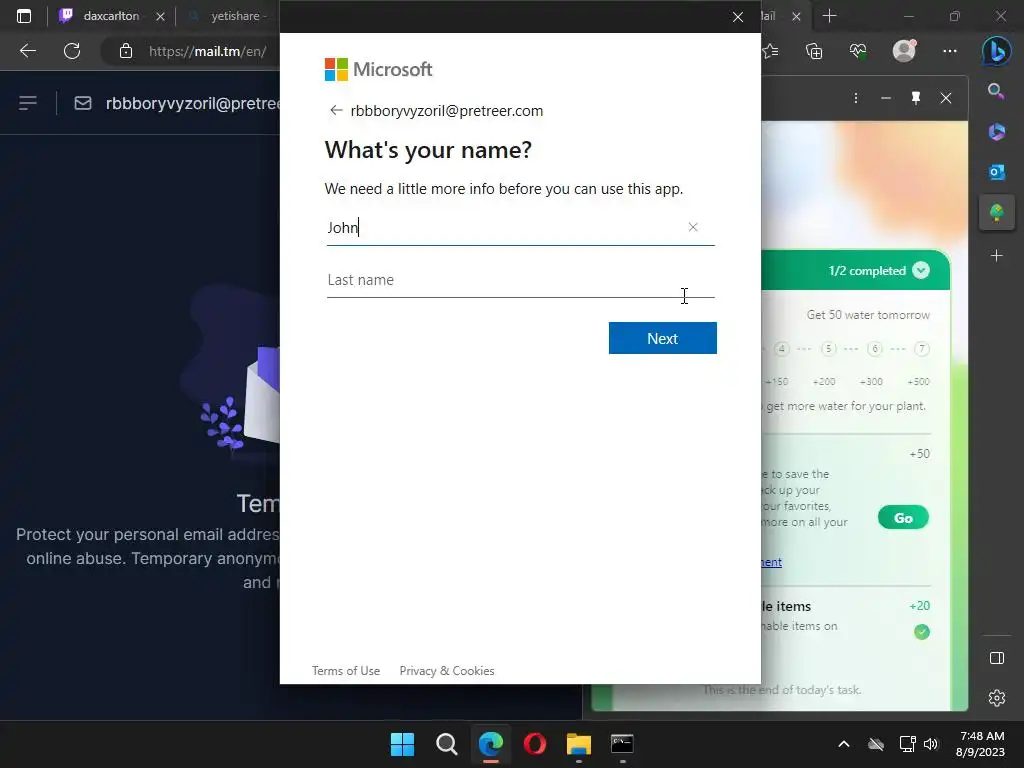This screenshot has width=1024, height=768.
Task: Open Edge Favorites star icon
Action: (x=771, y=51)
